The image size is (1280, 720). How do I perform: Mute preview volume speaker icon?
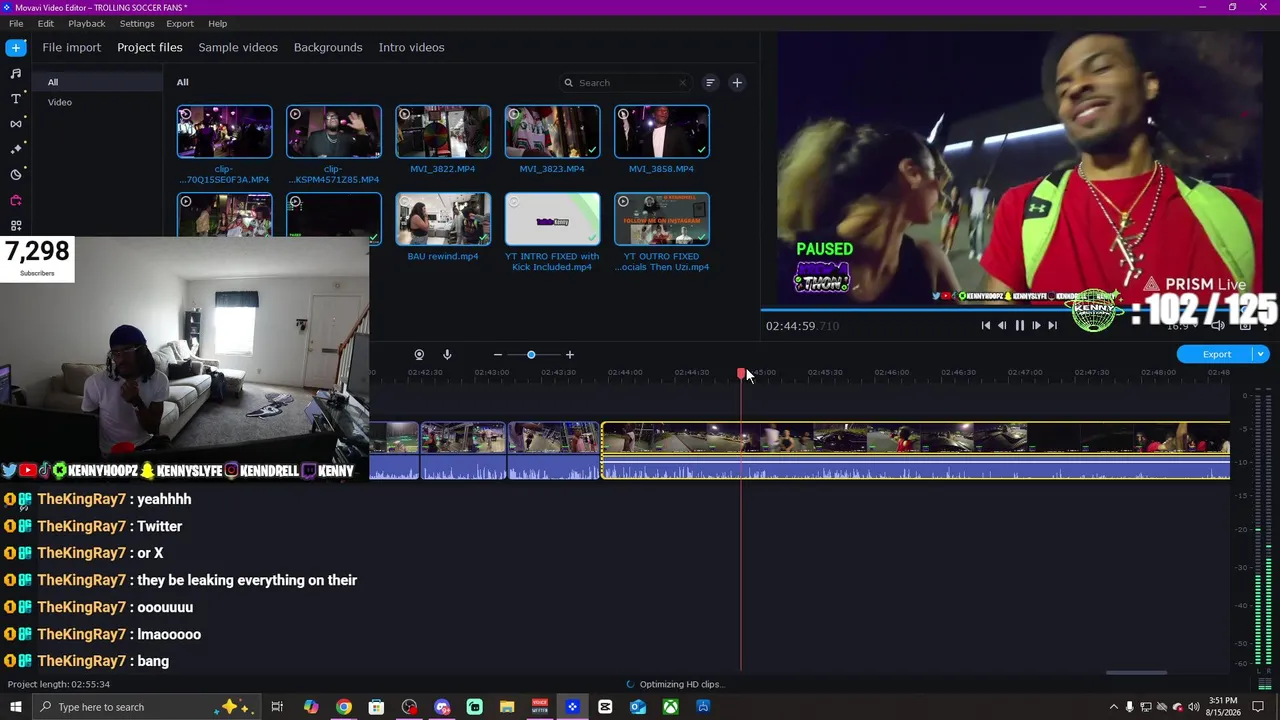(x=1218, y=325)
